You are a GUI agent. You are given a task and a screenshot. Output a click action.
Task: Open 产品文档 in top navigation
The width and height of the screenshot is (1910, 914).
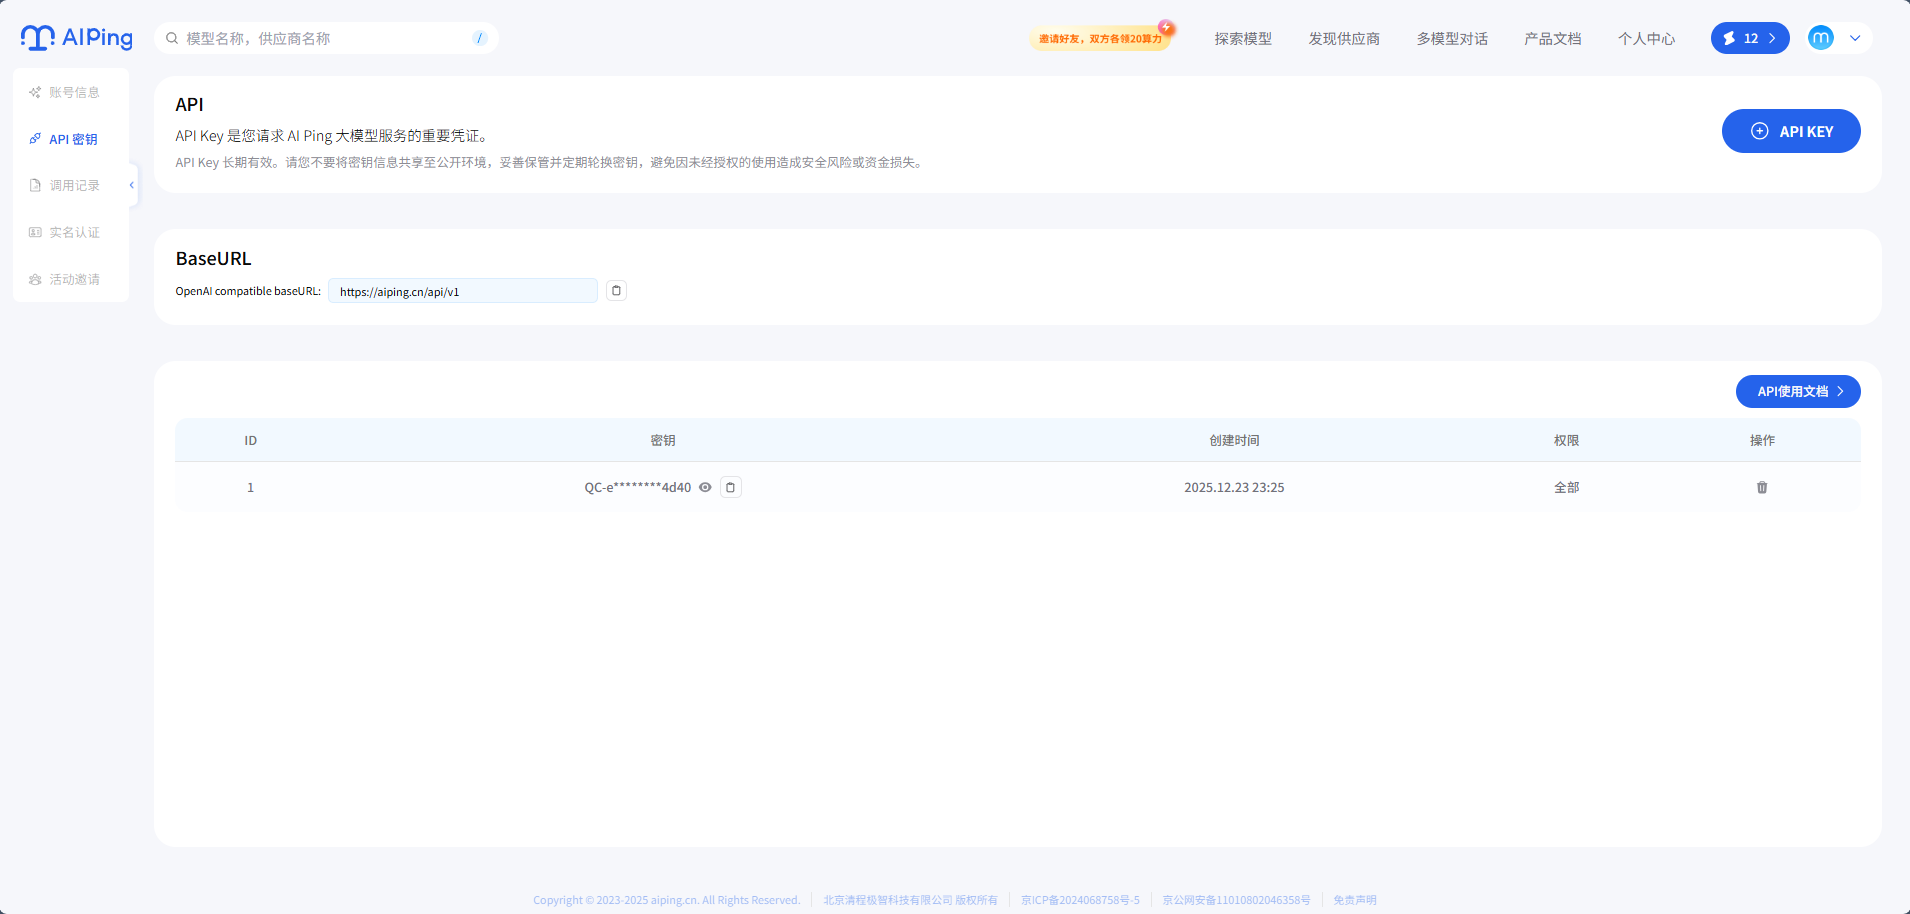(x=1553, y=38)
